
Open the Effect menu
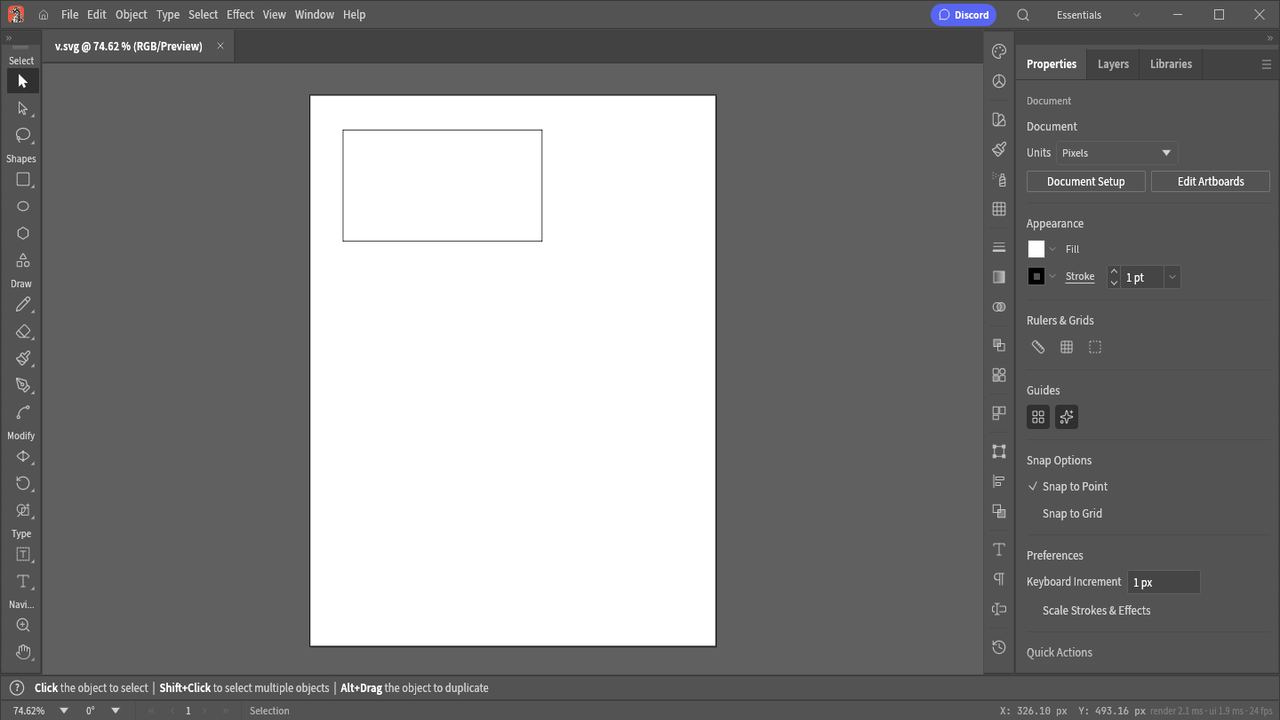240,15
